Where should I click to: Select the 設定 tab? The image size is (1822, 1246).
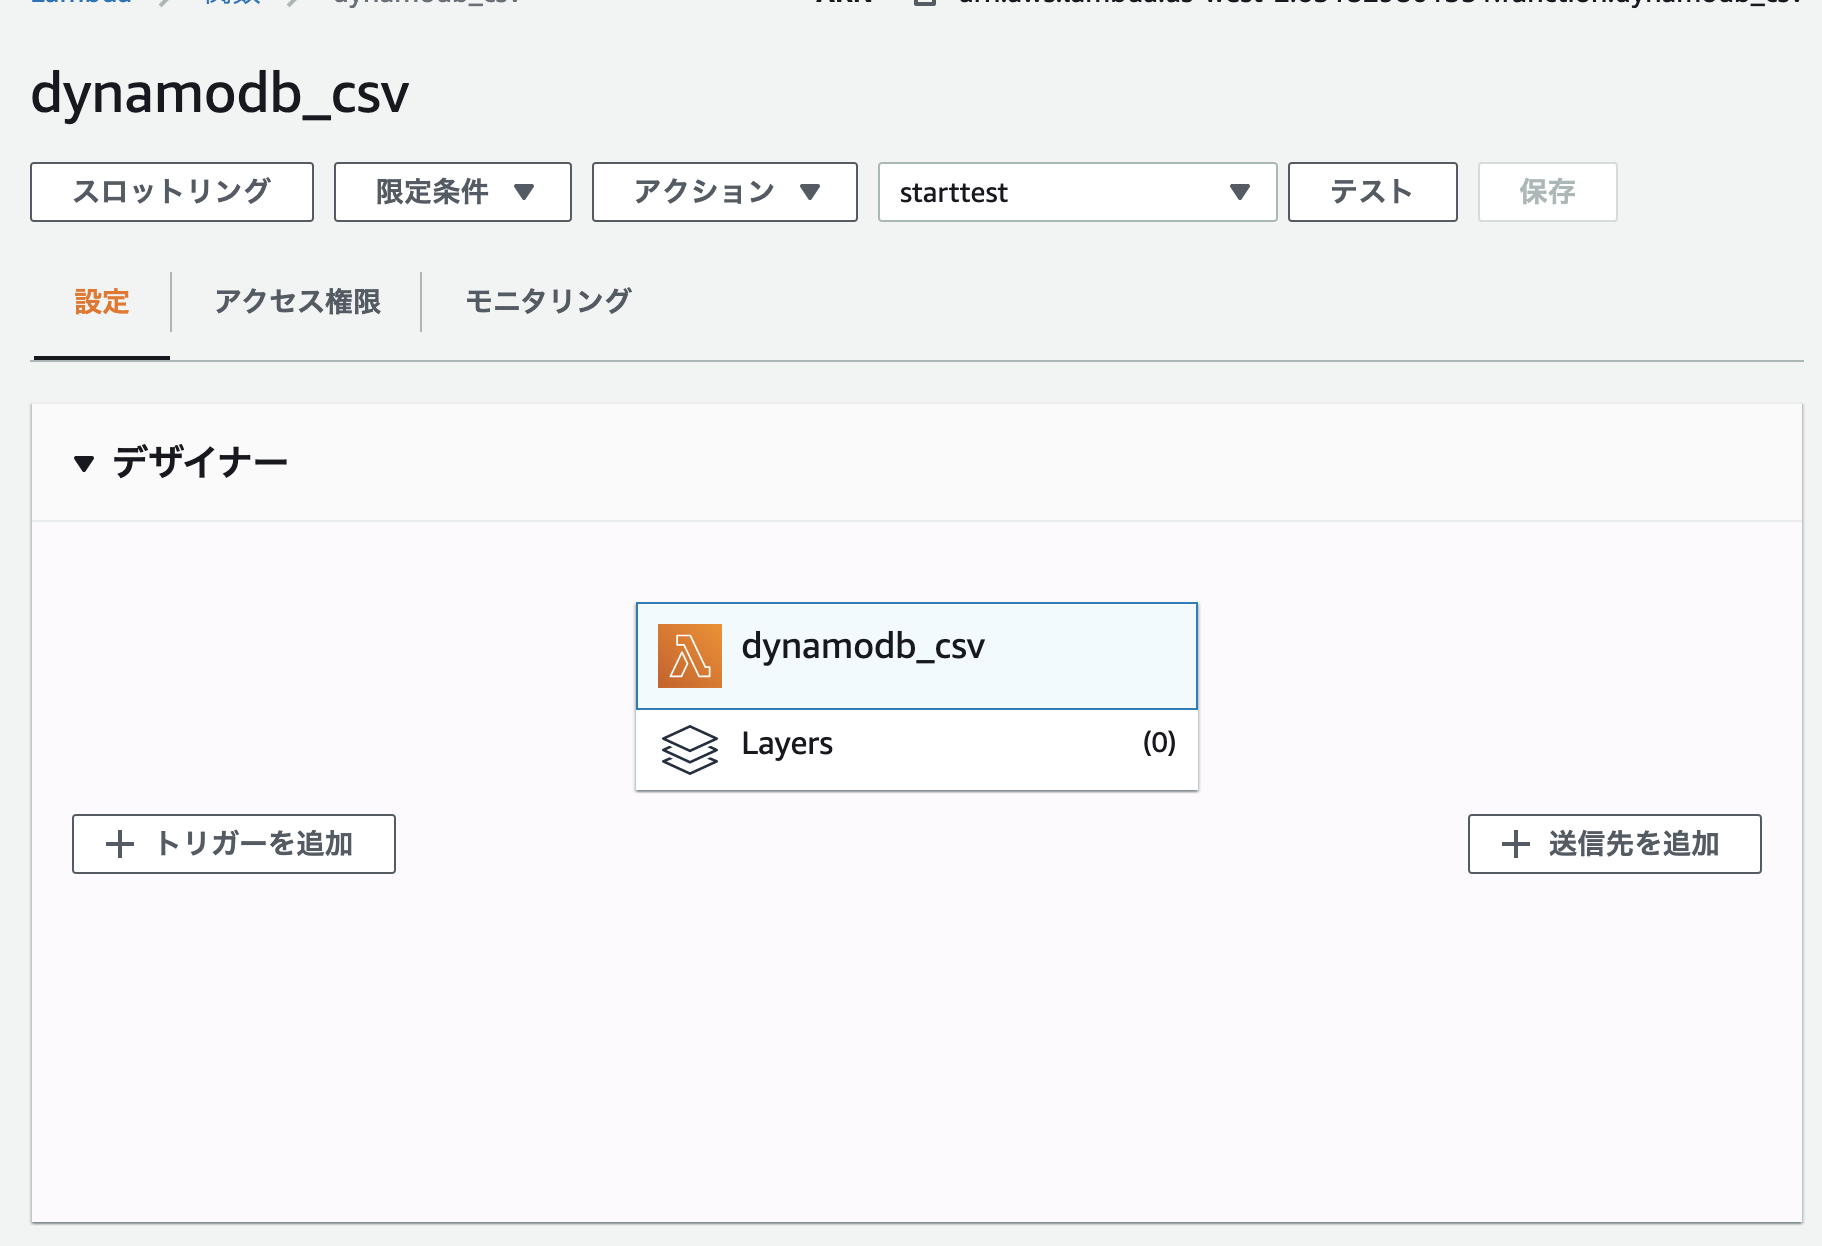102,302
